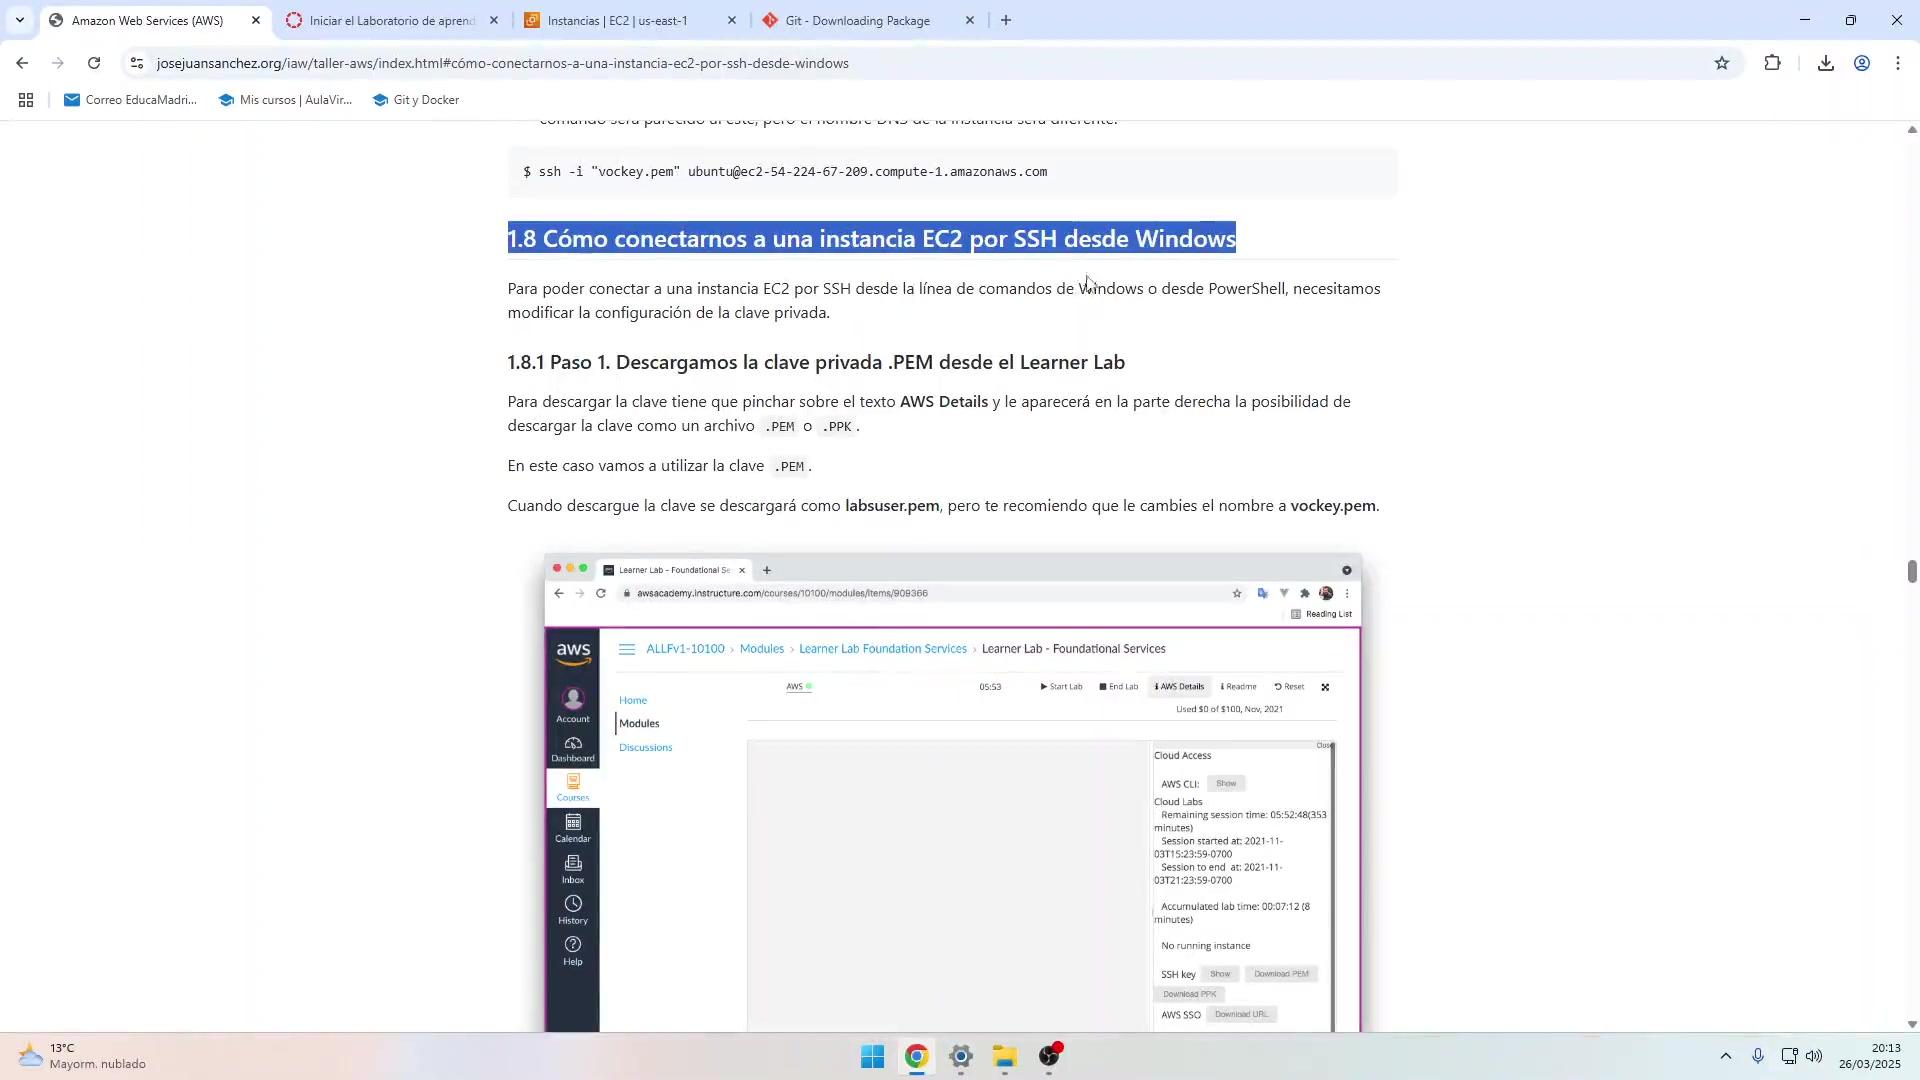
Task: Go back to the previous page
Action: pos(22,63)
